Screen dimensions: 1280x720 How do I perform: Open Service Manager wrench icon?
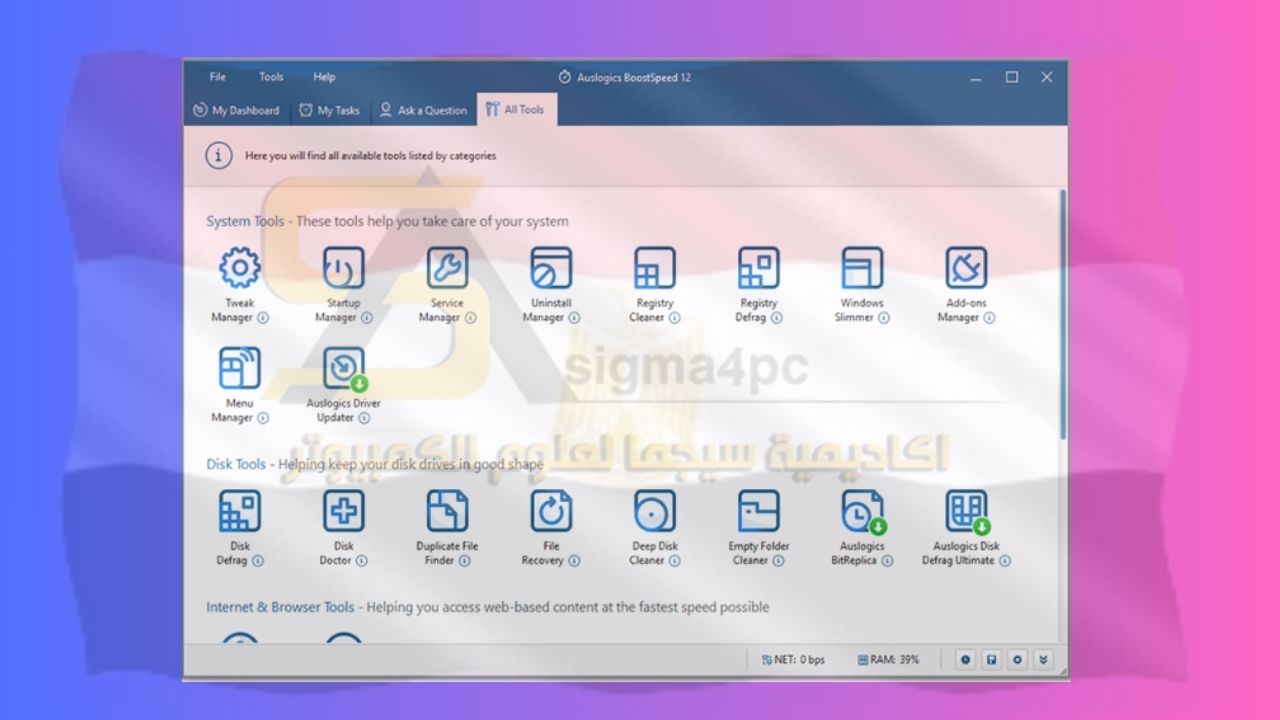[447, 268]
